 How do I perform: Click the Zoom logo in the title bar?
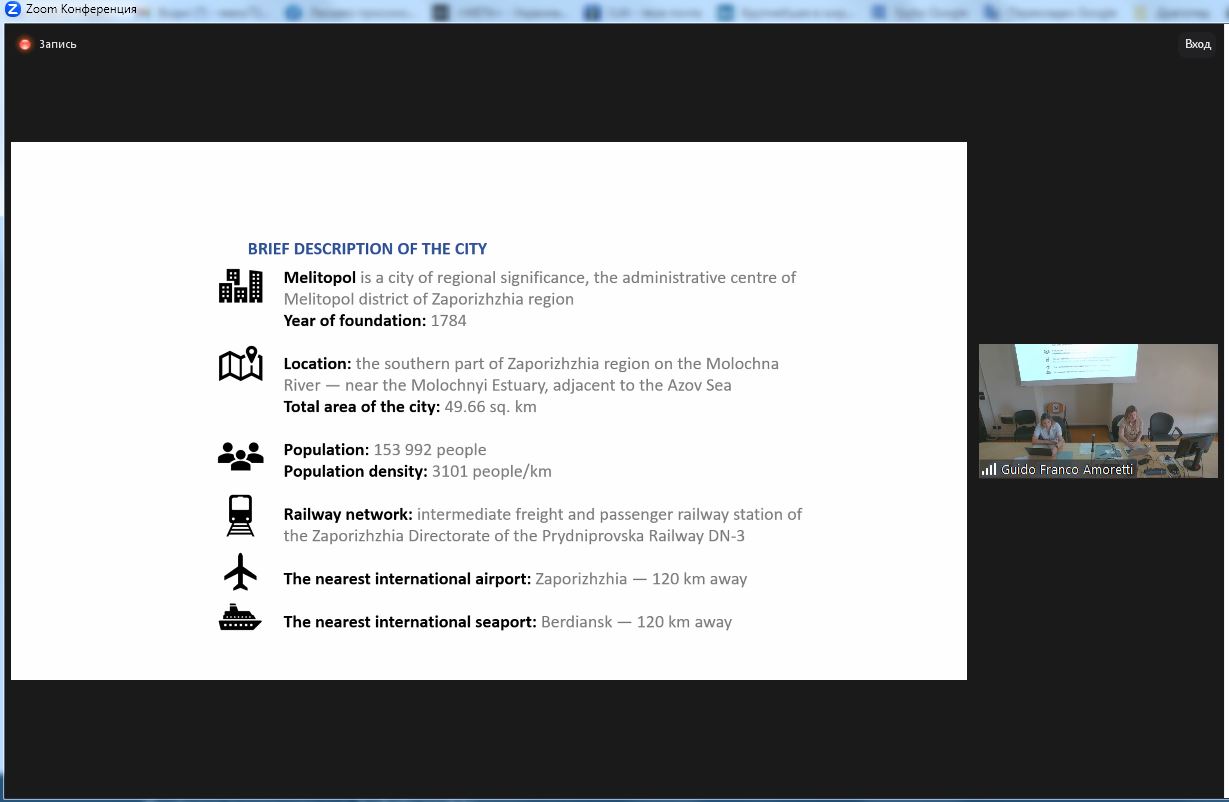click(13, 9)
